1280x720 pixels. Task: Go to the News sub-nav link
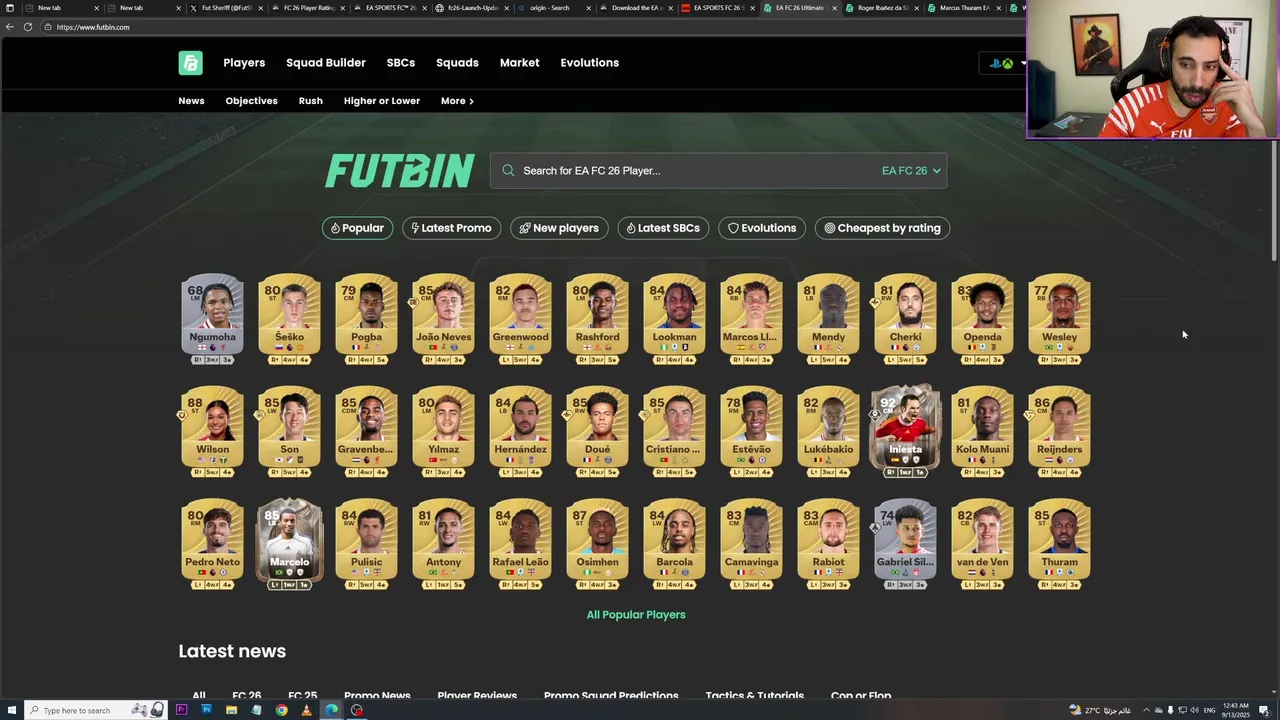coord(191,101)
